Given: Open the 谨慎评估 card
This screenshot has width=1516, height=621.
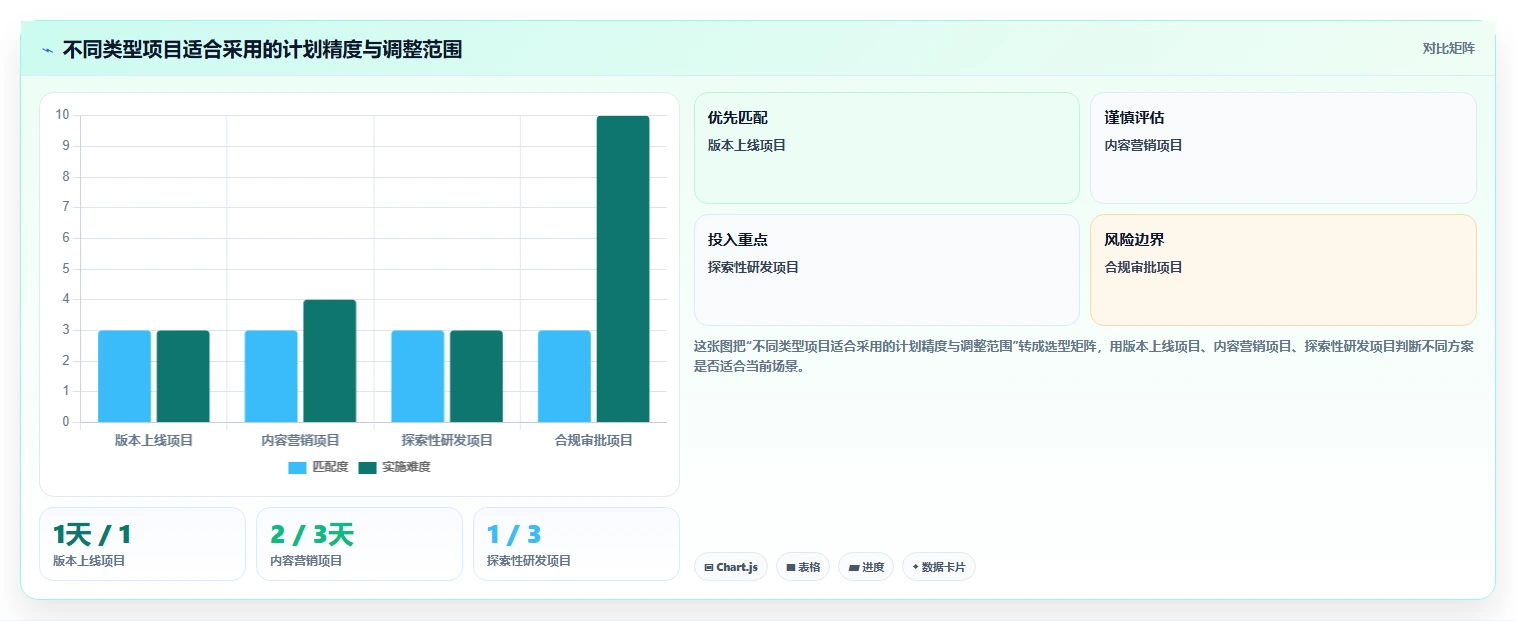Looking at the screenshot, I should 1283,148.
